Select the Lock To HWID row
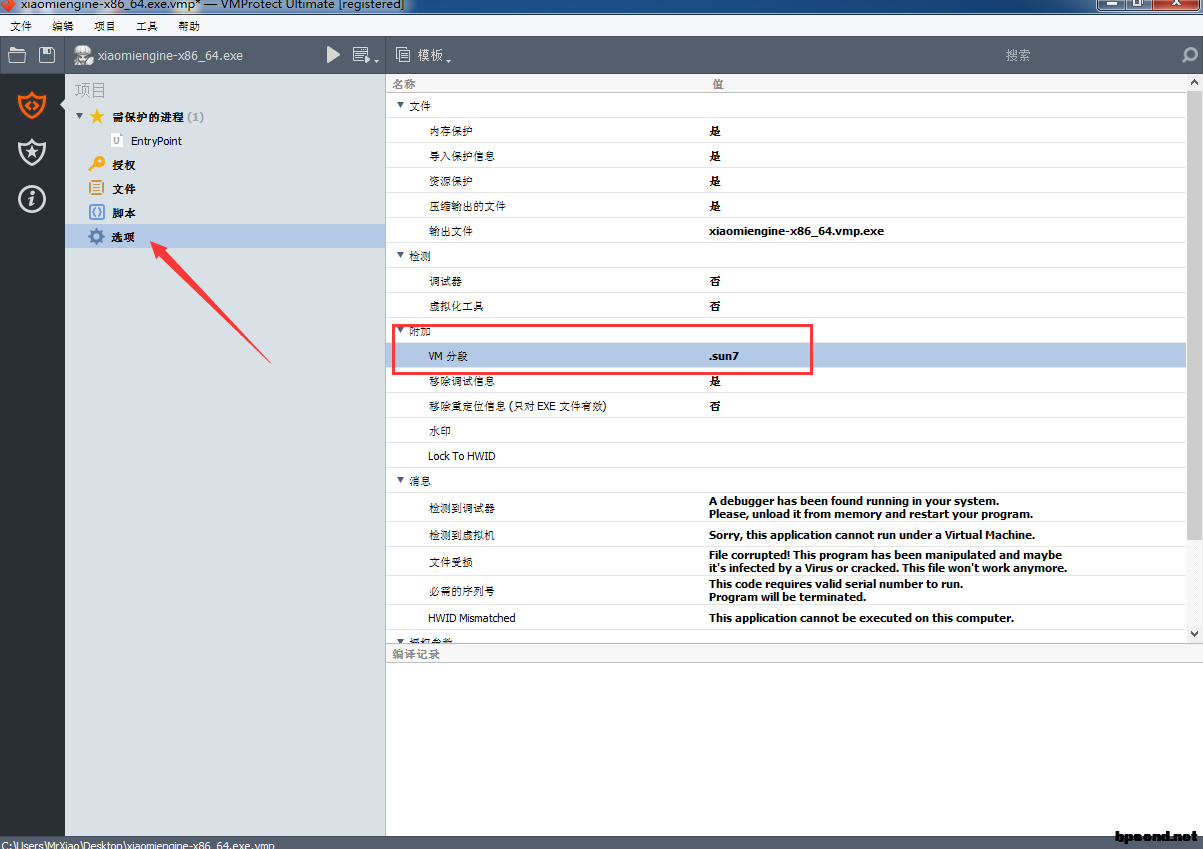 [786, 456]
